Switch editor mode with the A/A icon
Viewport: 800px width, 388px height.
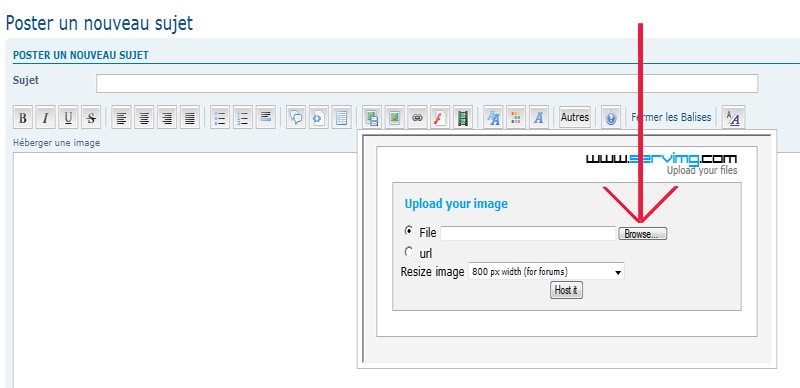(734, 118)
